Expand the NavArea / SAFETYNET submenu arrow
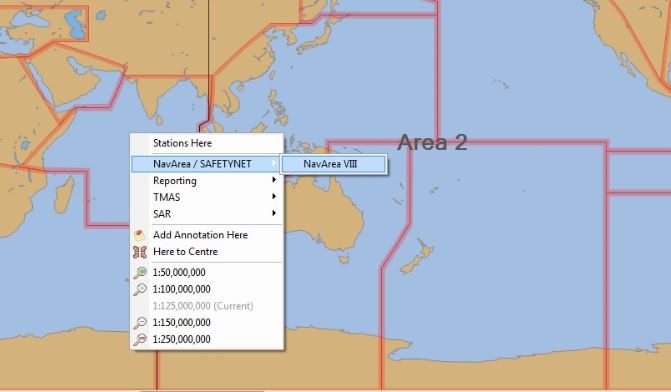The image size is (671, 392). tap(274, 163)
